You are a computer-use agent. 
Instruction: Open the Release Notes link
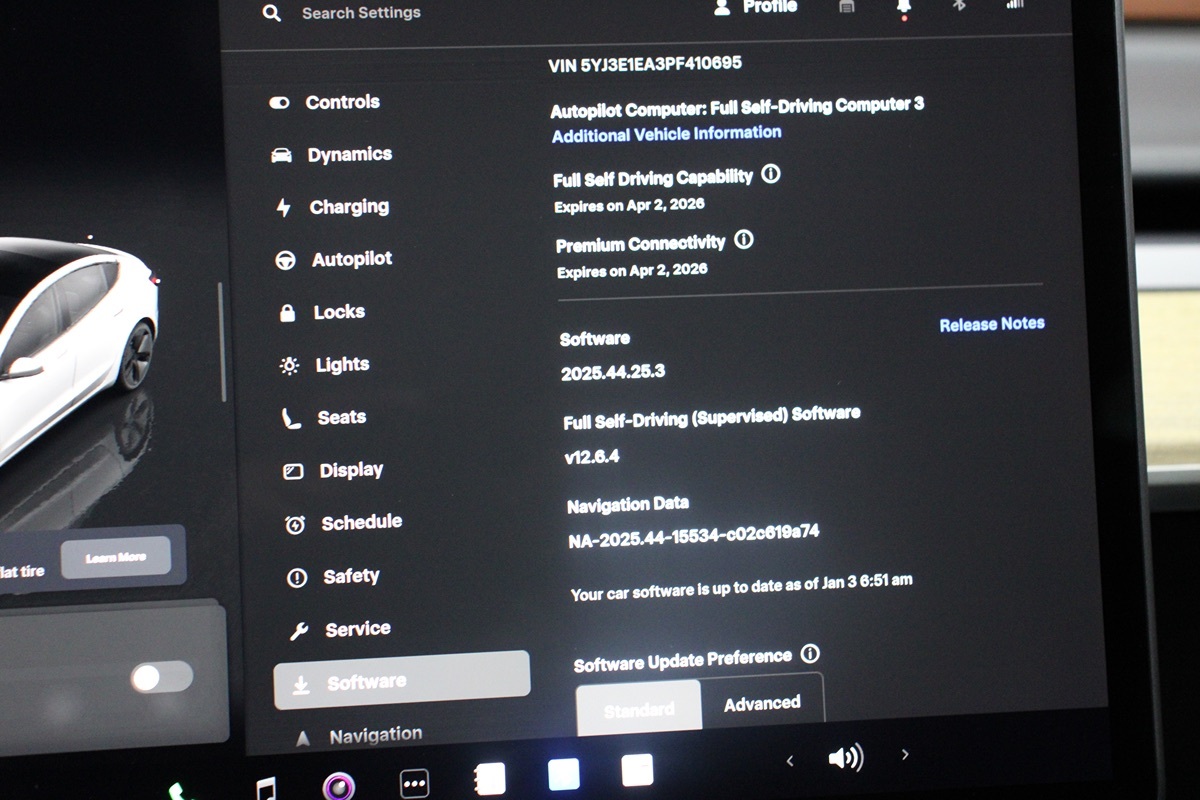pos(991,324)
